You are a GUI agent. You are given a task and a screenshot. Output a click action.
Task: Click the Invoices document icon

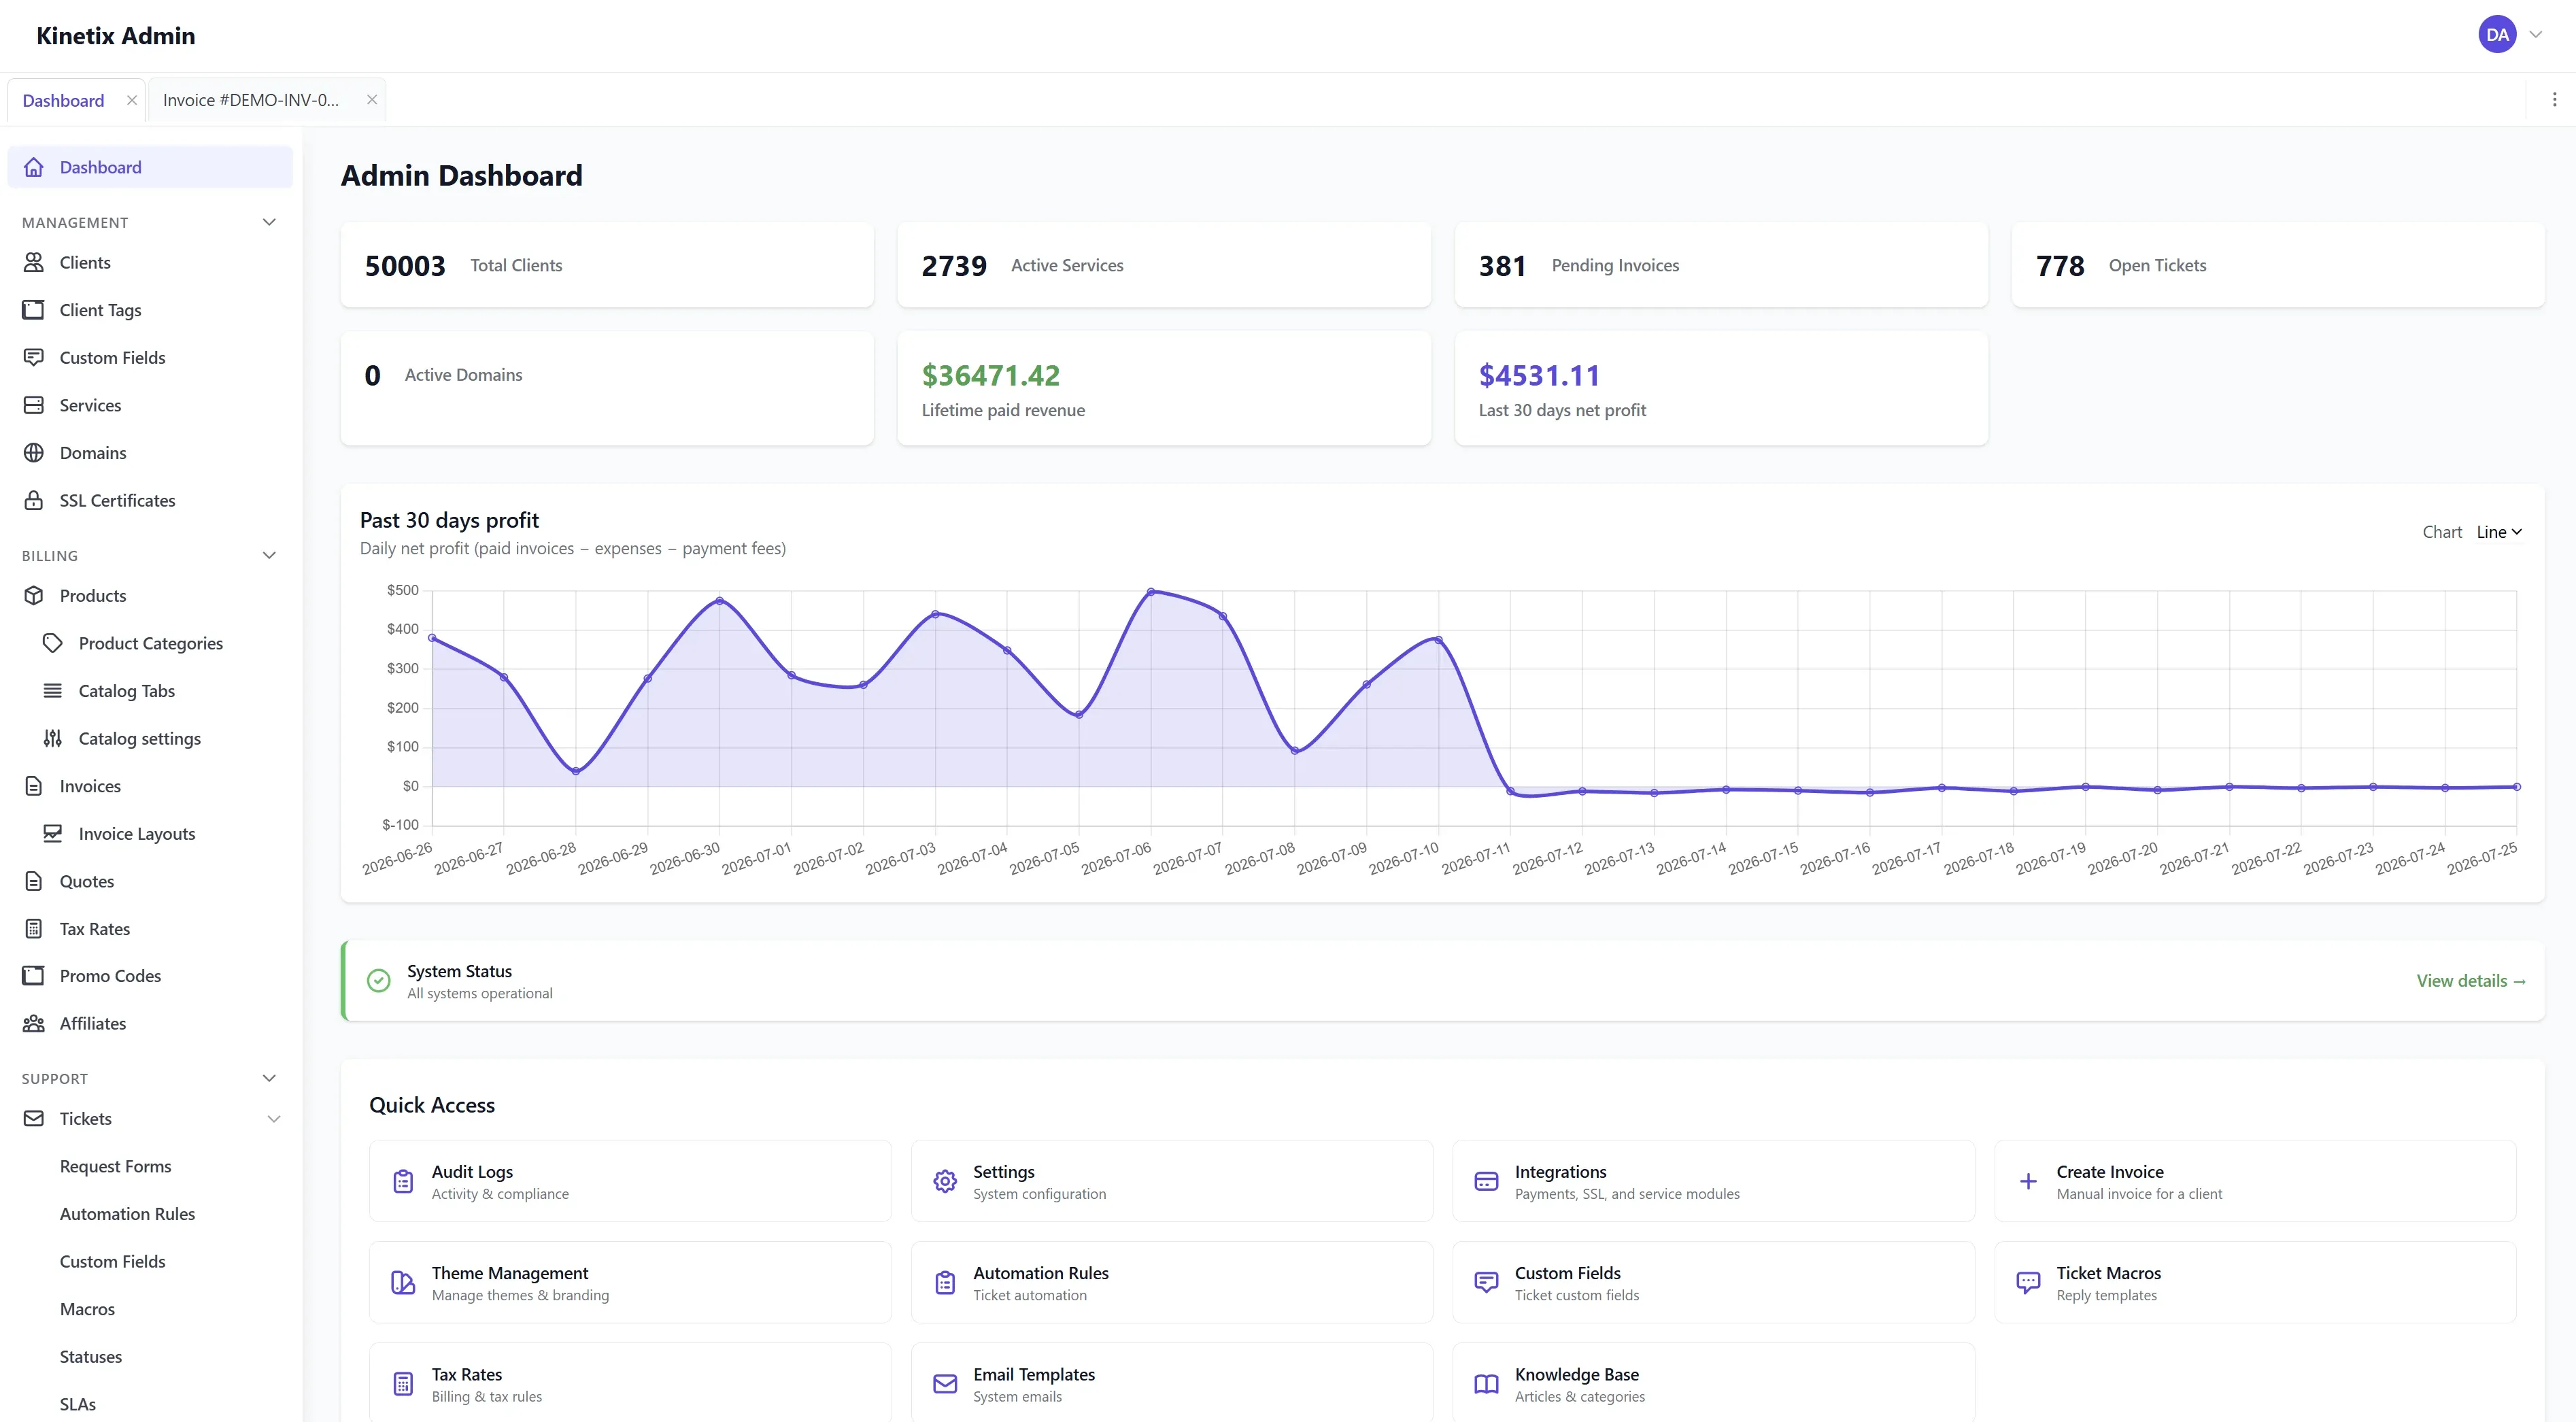(34, 786)
